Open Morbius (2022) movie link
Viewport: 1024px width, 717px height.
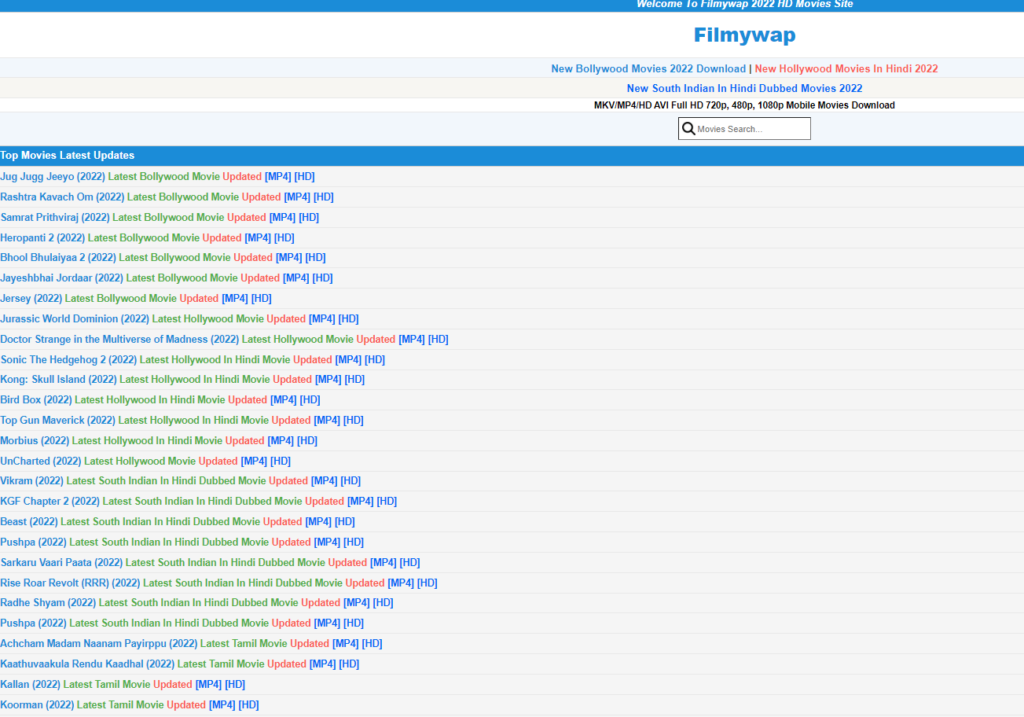pos(159,440)
